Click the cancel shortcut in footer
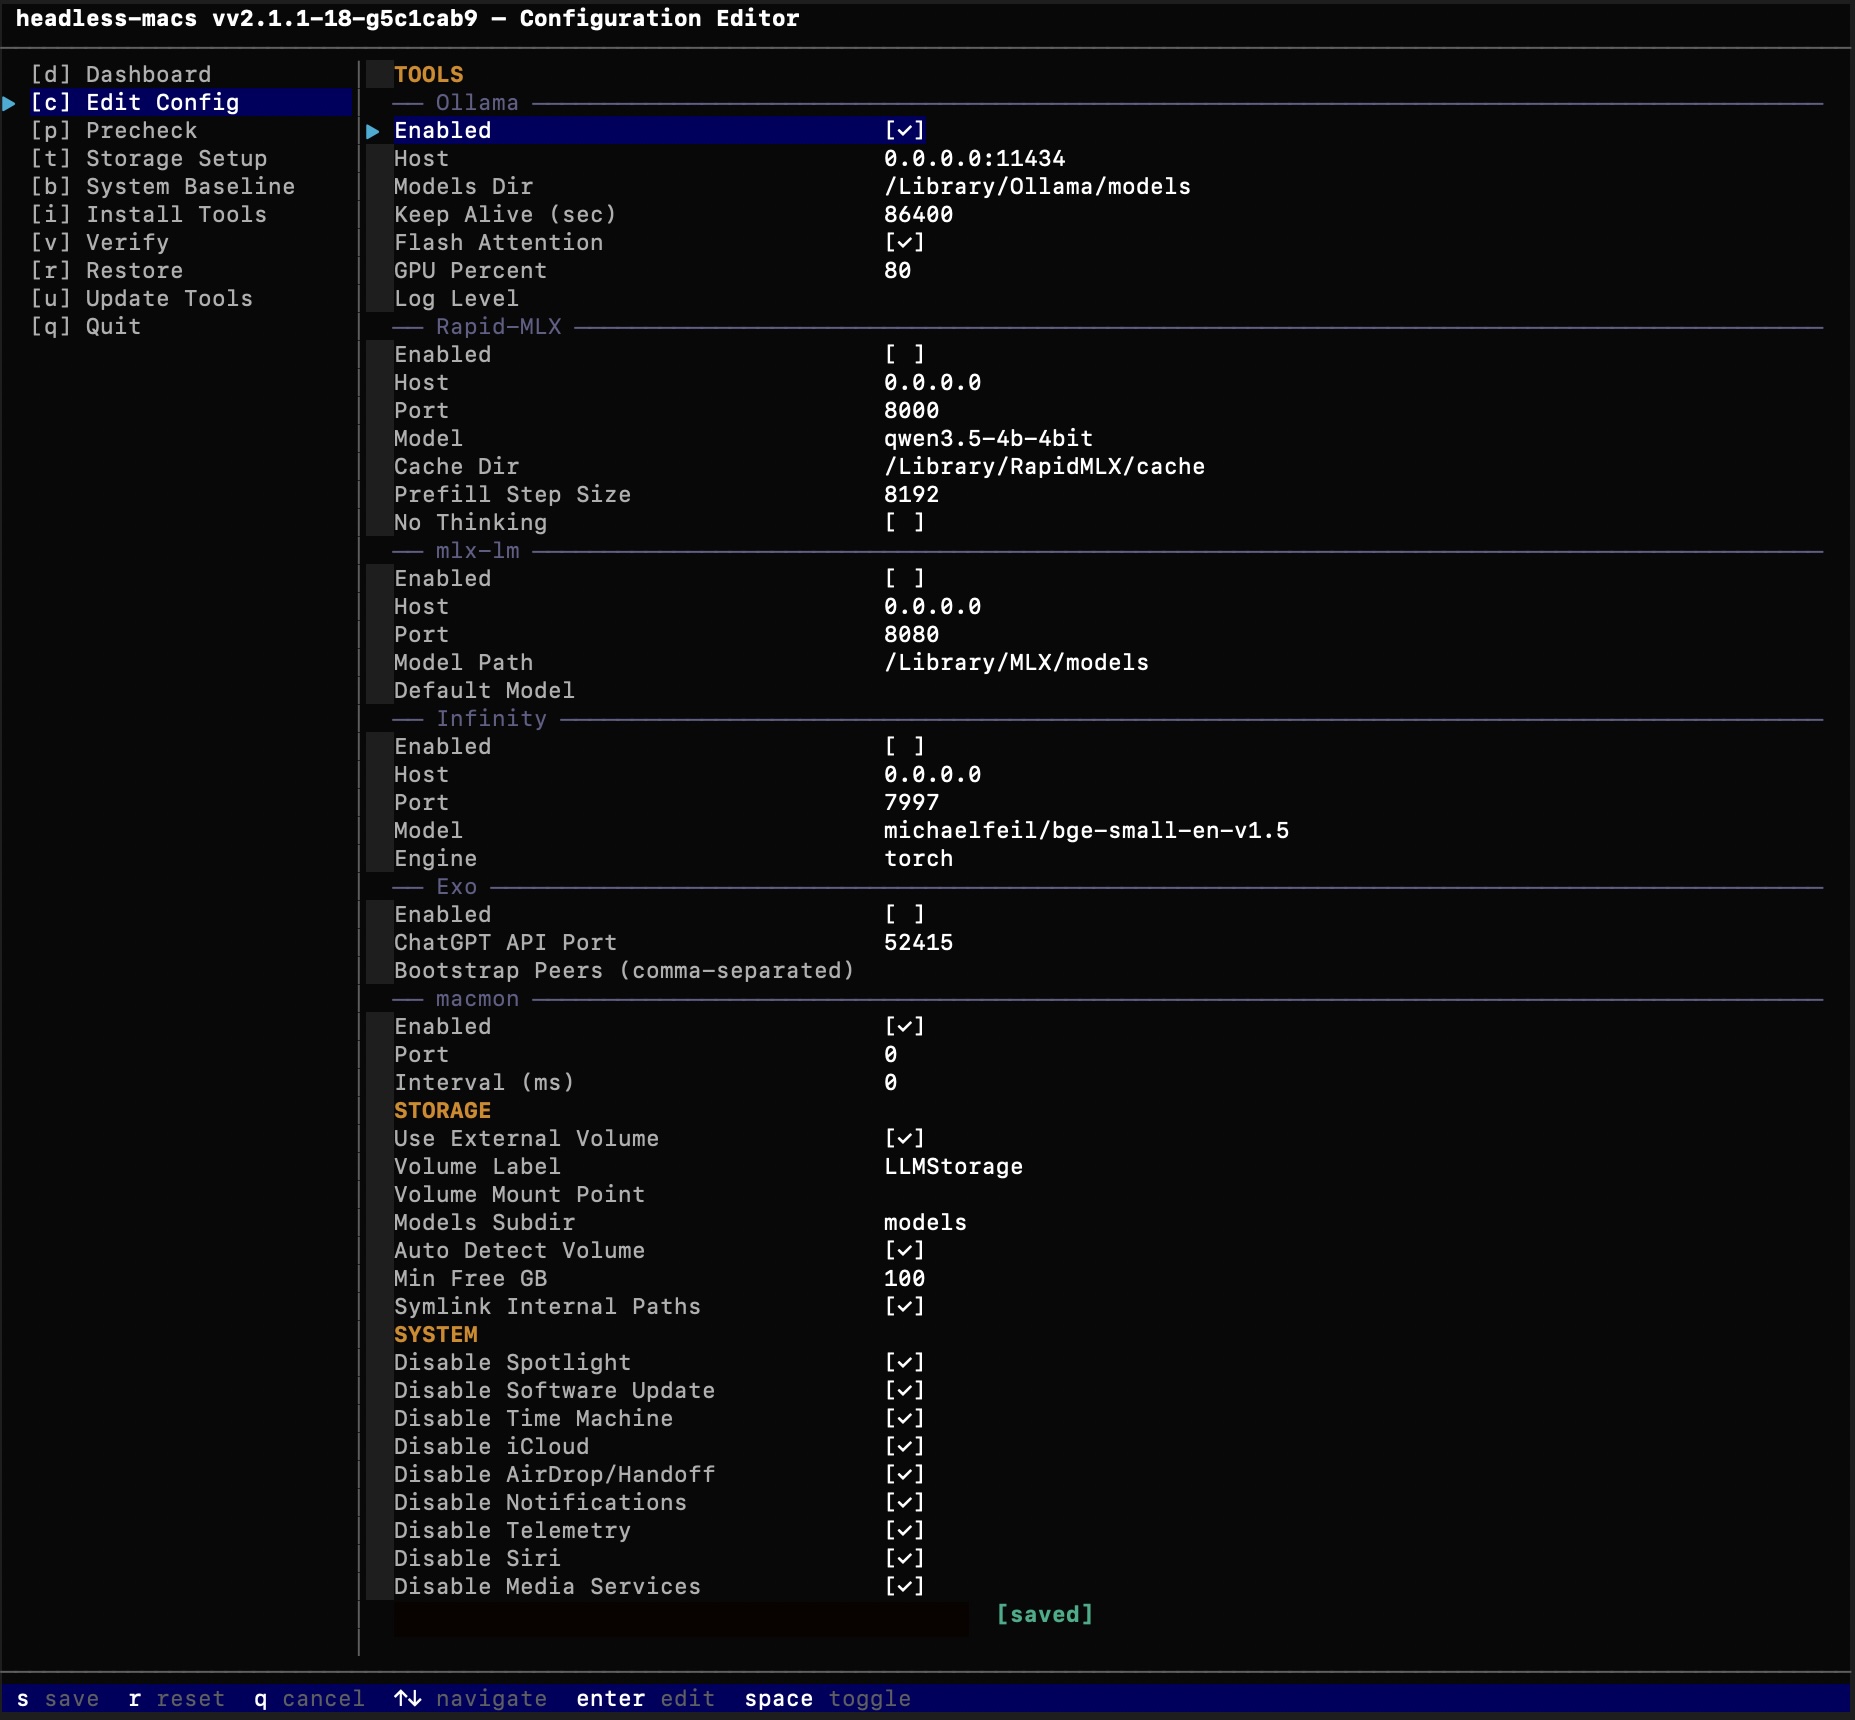1855x1720 pixels. click(x=309, y=1698)
